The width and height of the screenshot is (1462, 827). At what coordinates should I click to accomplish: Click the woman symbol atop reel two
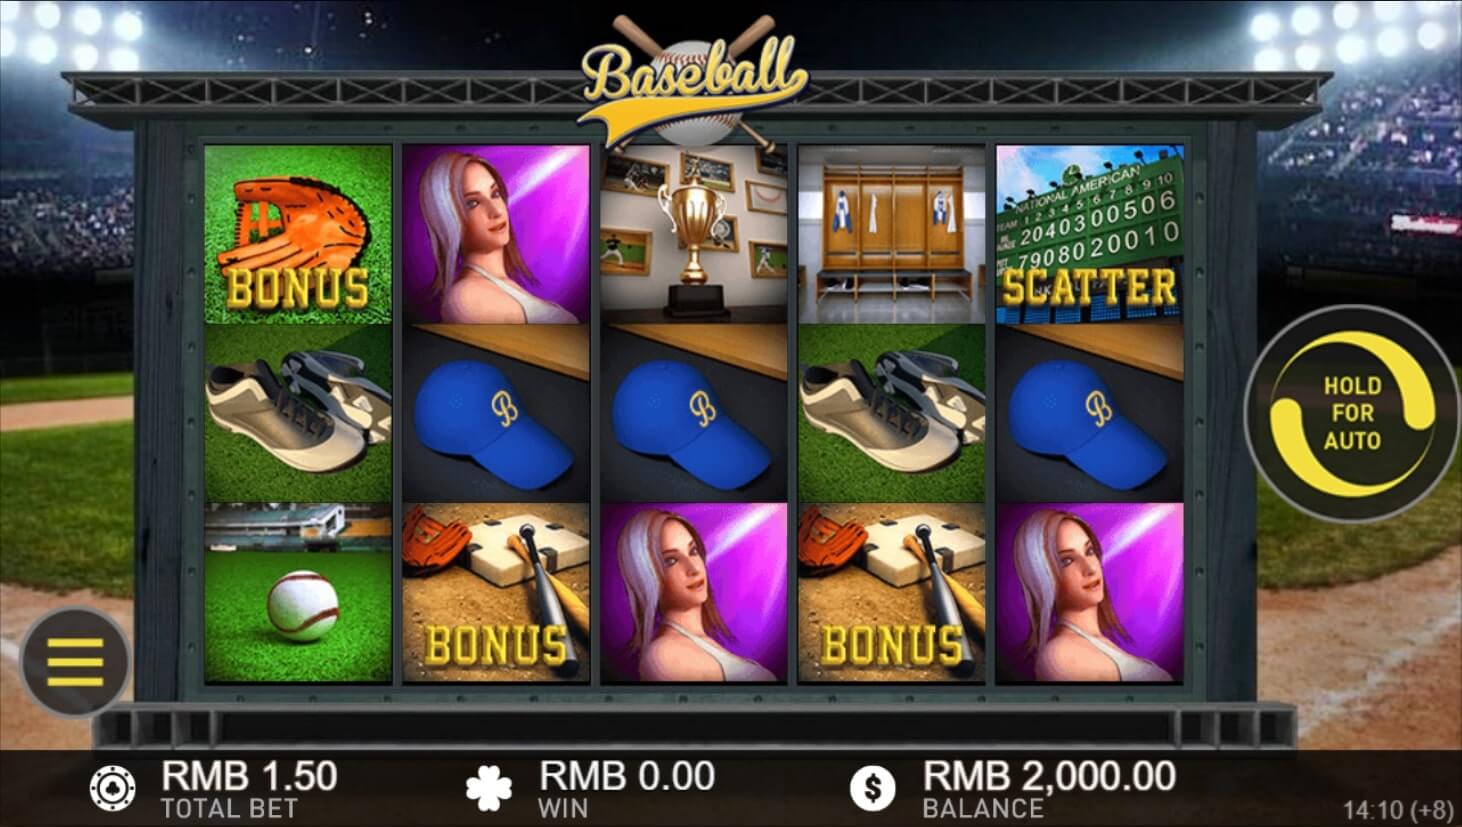[x=496, y=234]
